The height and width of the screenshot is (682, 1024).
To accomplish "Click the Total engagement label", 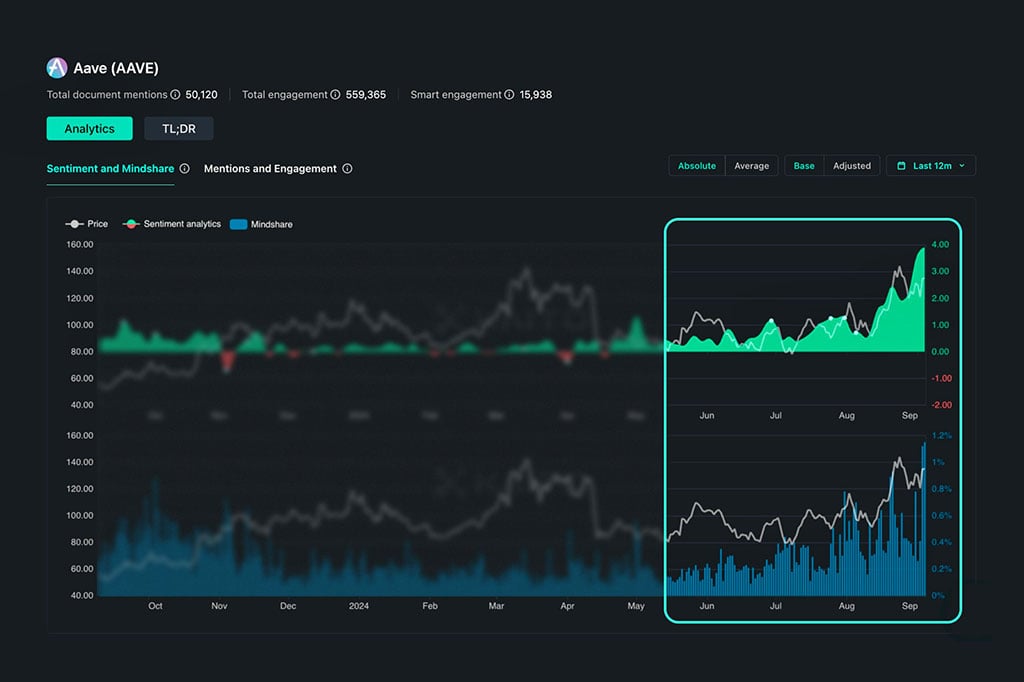I will point(285,95).
